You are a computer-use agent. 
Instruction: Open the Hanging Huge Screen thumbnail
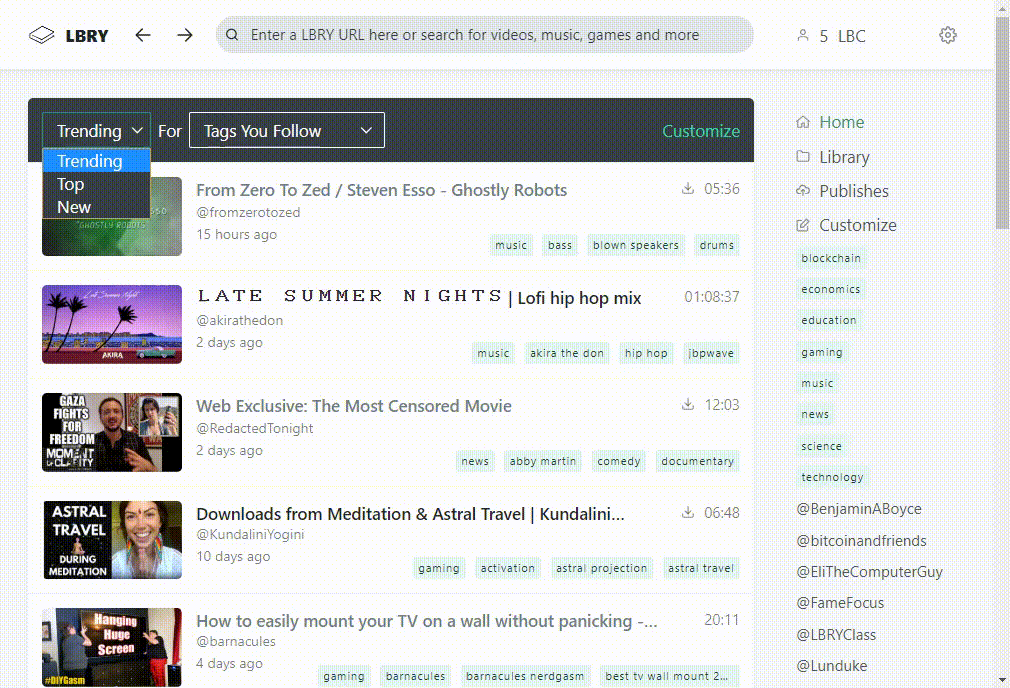click(x=112, y=647)
